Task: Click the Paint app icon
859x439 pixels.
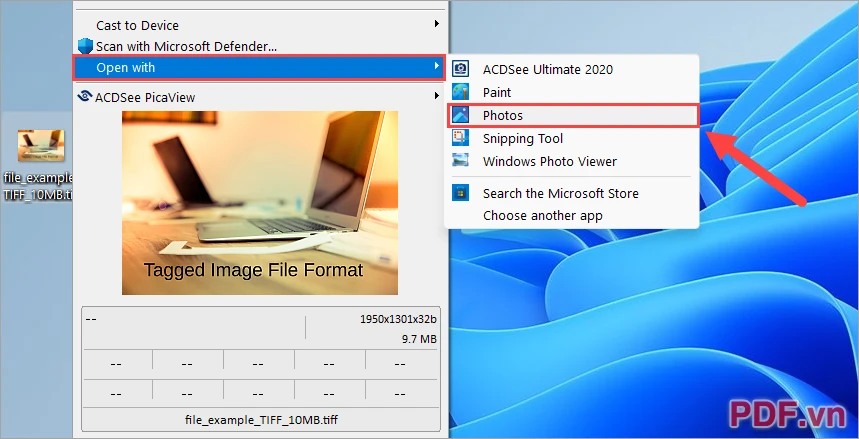Action: 460,92
